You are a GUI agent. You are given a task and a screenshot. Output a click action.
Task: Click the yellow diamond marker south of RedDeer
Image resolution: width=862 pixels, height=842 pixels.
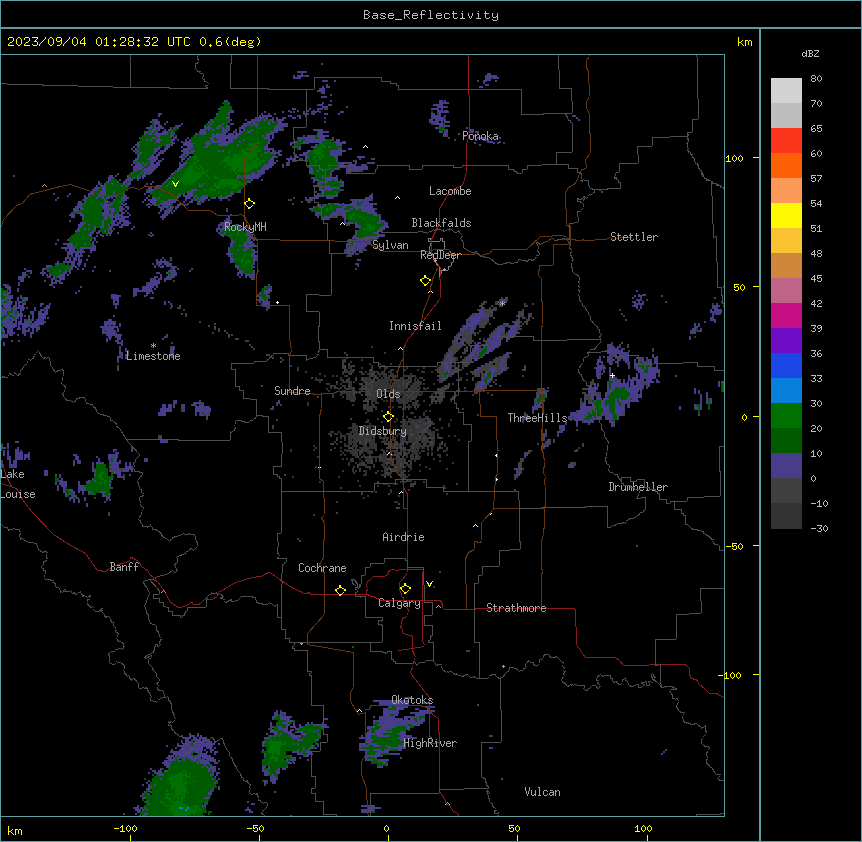point(426,281)
